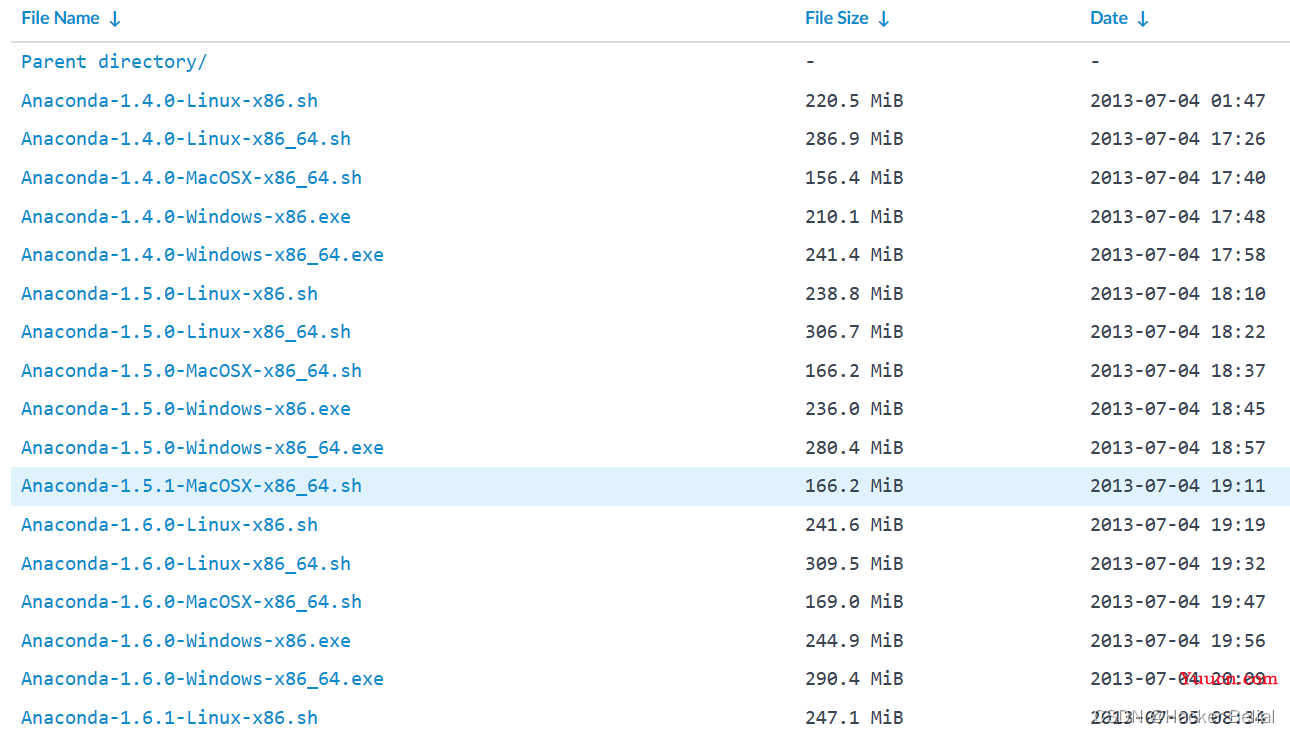Select the date 2013-07-04 19:47

[1178, 602]
